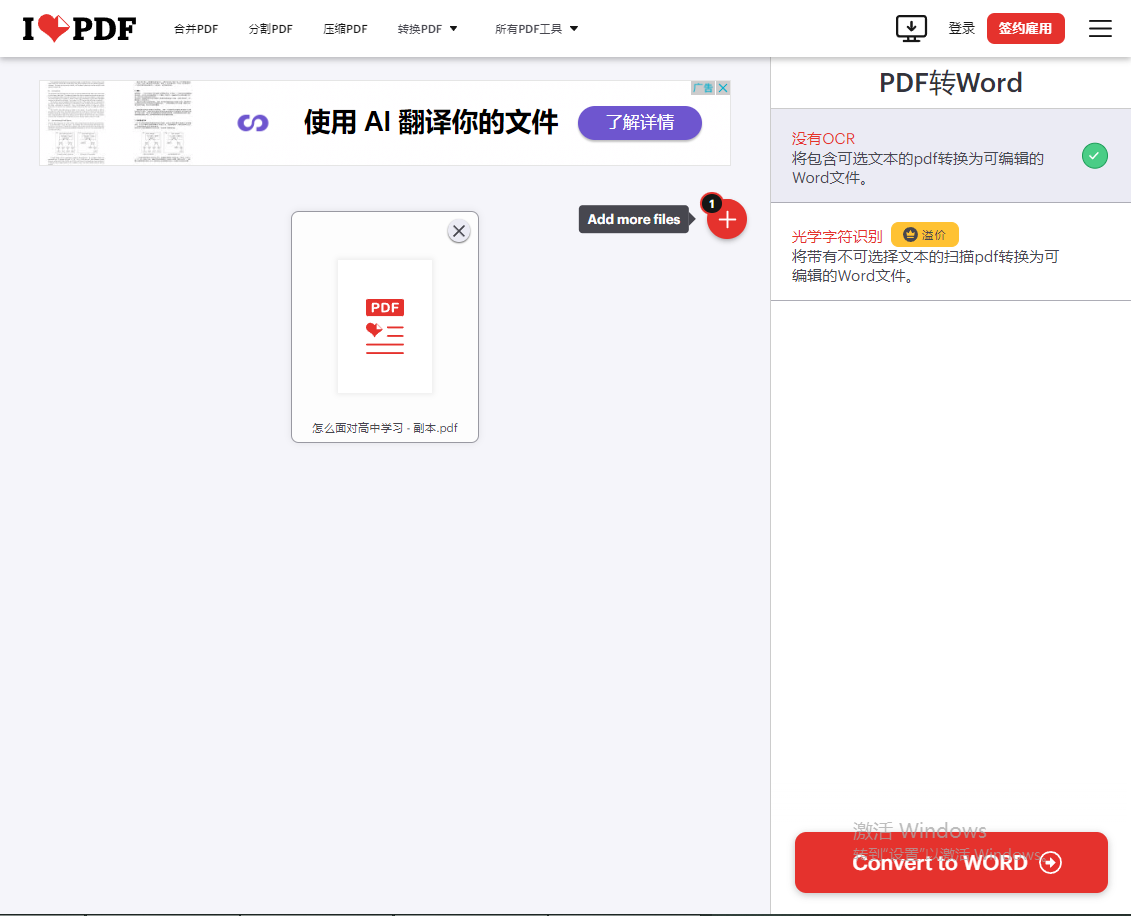
Task: Select the 怎么面对高中学习 PDF thumbnail
Action: point(385,327)
